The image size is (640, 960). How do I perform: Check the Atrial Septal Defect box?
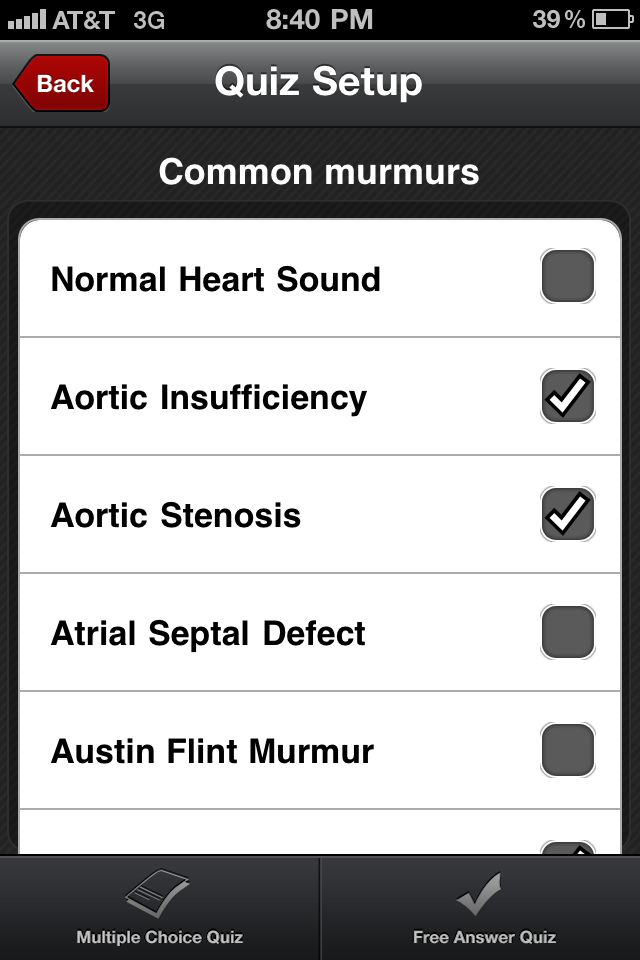(x=567, y=632)
